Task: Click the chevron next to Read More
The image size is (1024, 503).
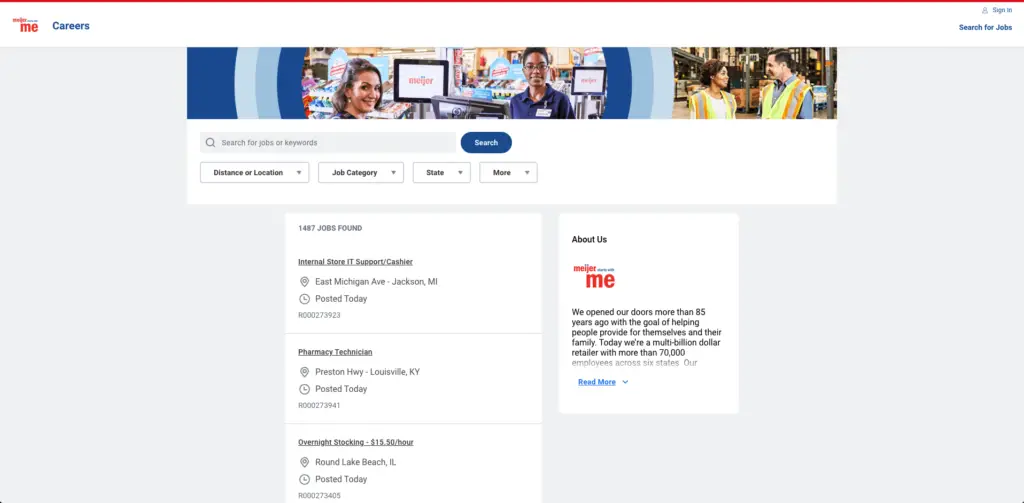Action: click(625, 382)
